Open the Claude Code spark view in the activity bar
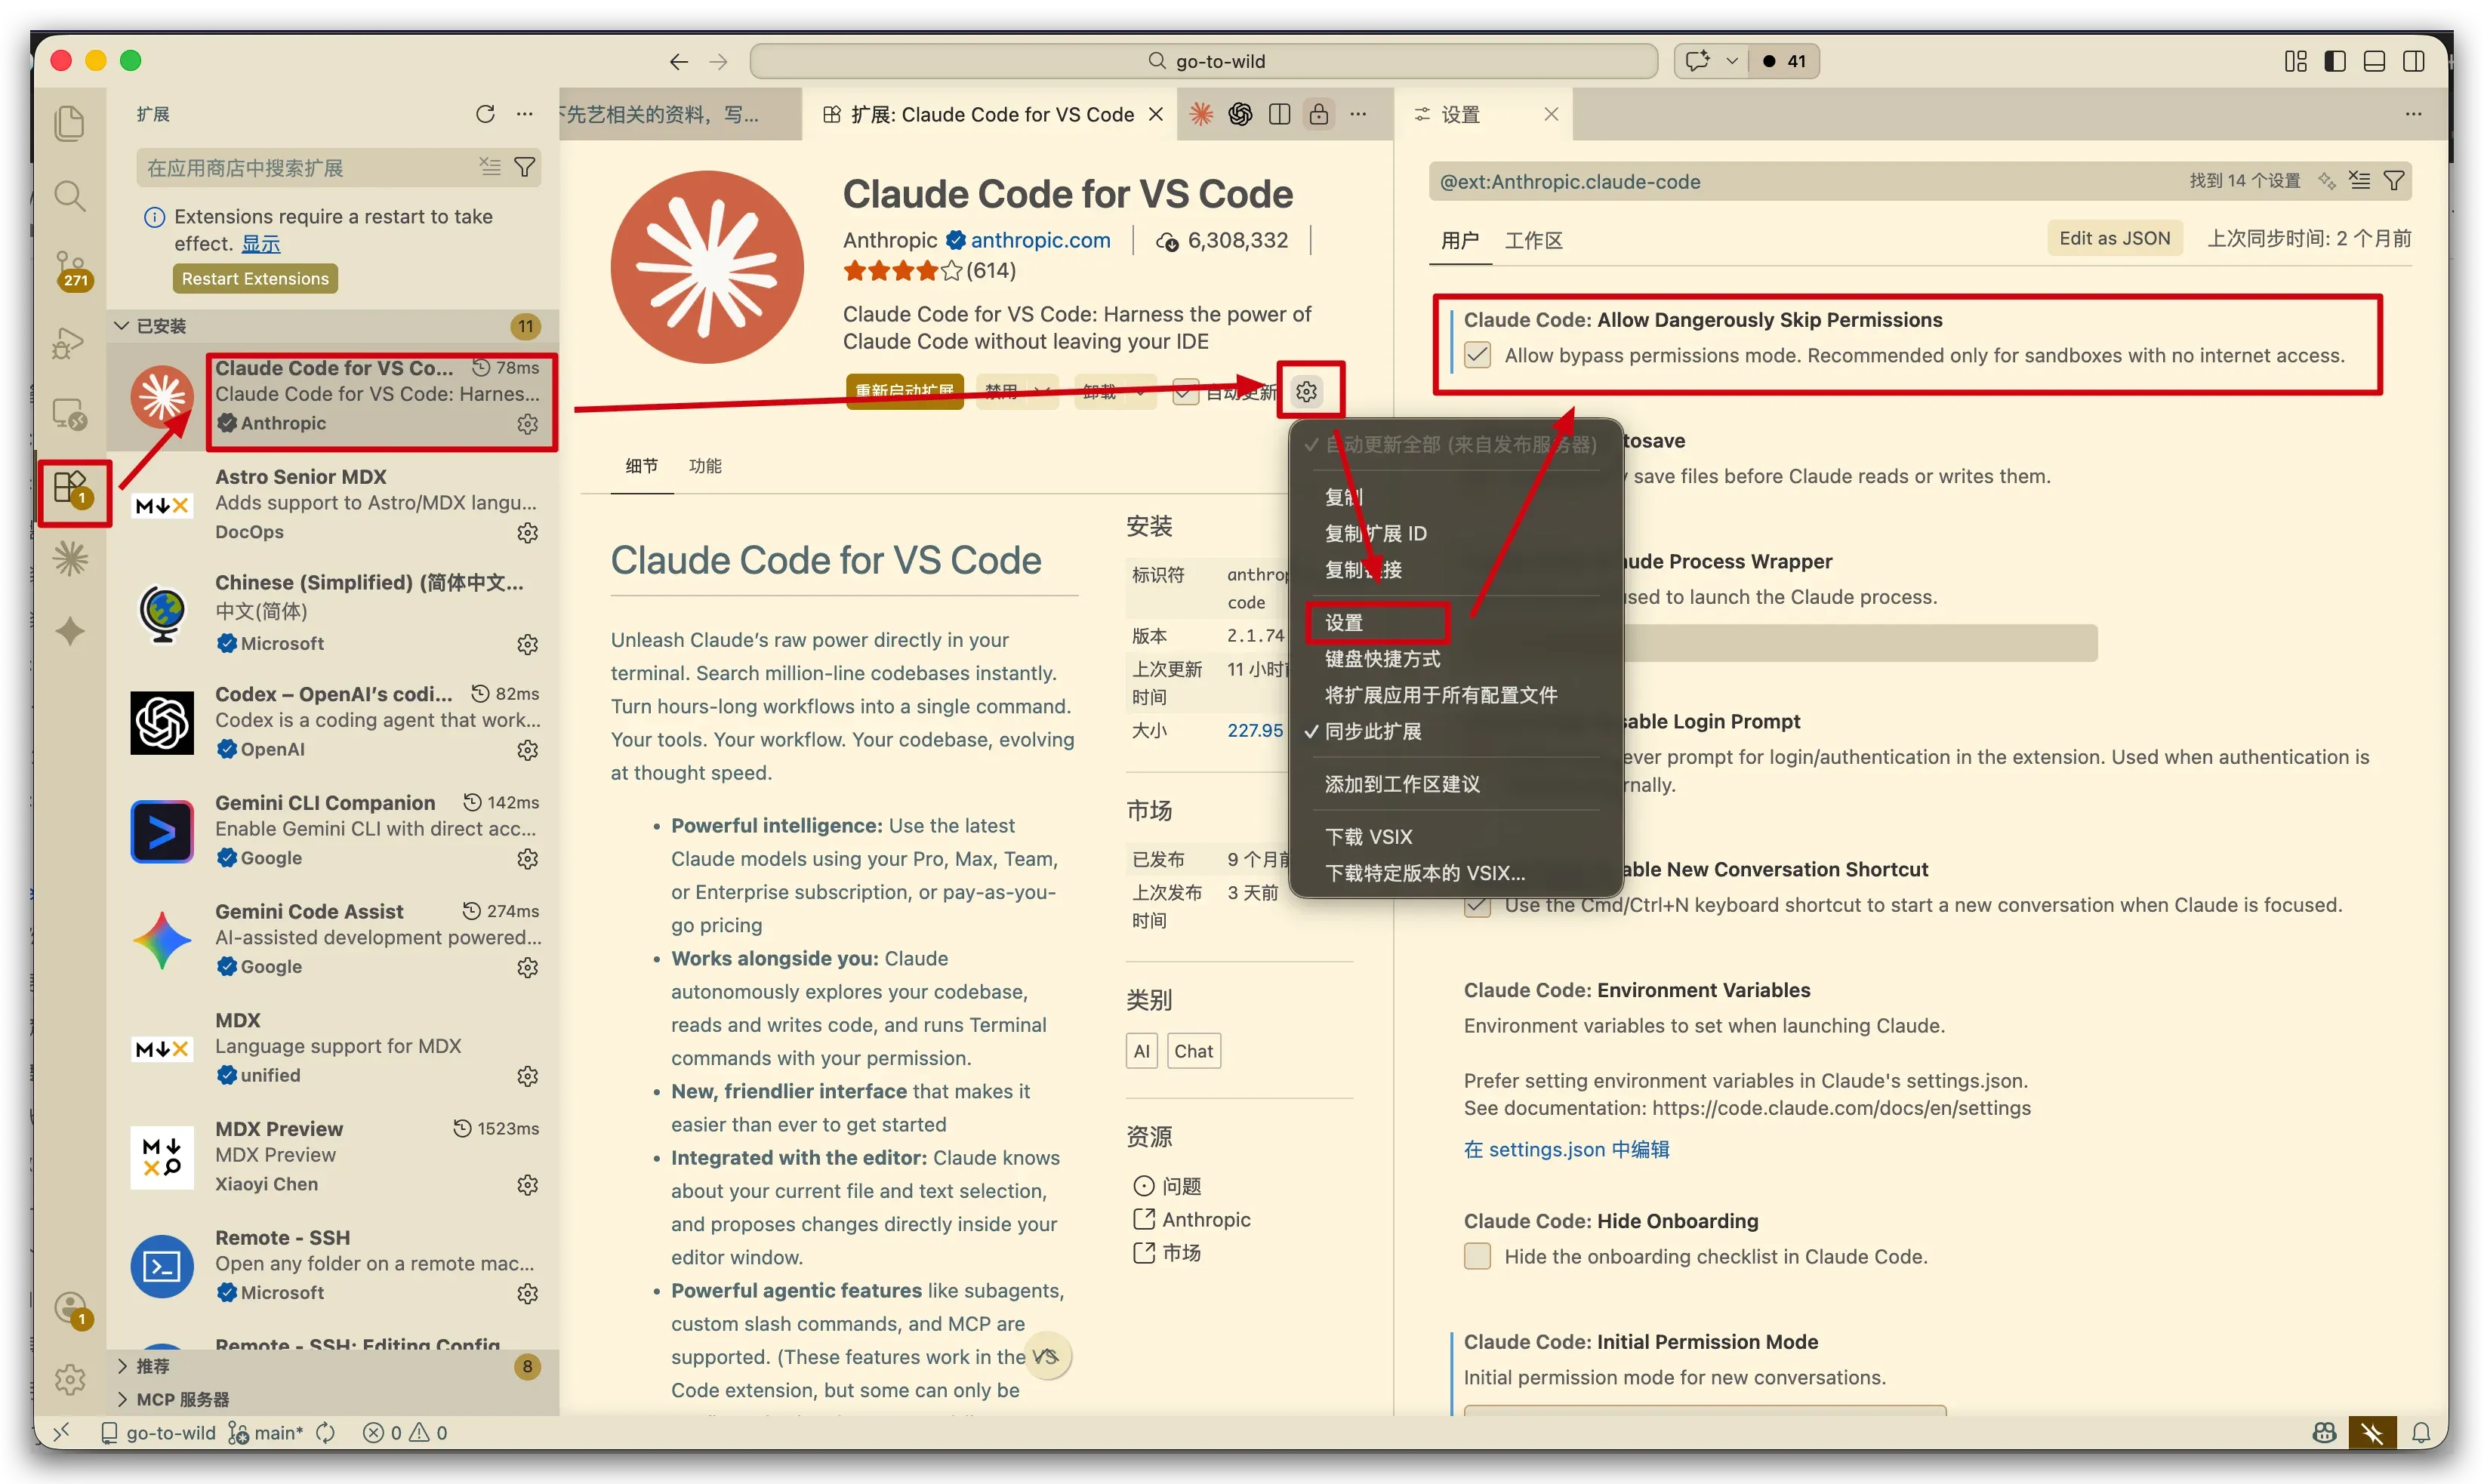2484x1484 pixels. (70, 559)
